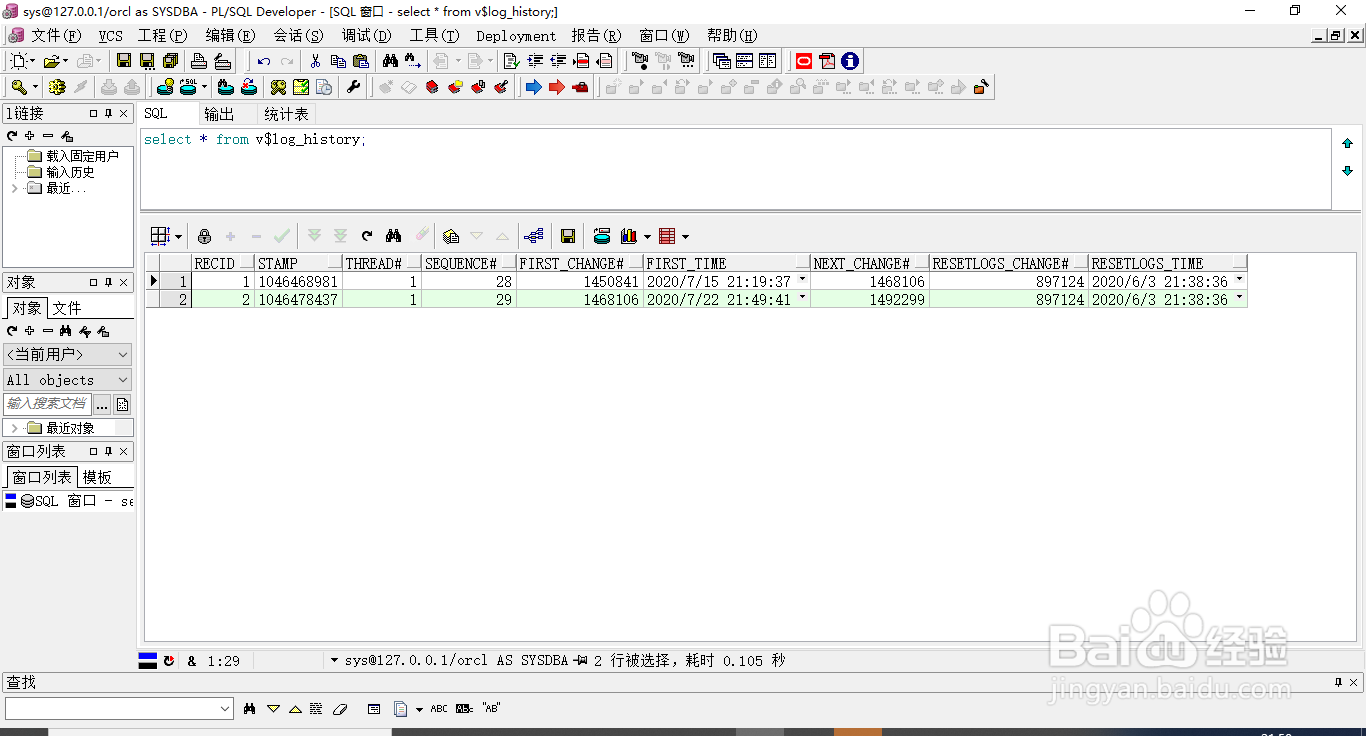Click the Cut scissors icon
This screenshot has width=1366, height=736.
tap(315, 61)
